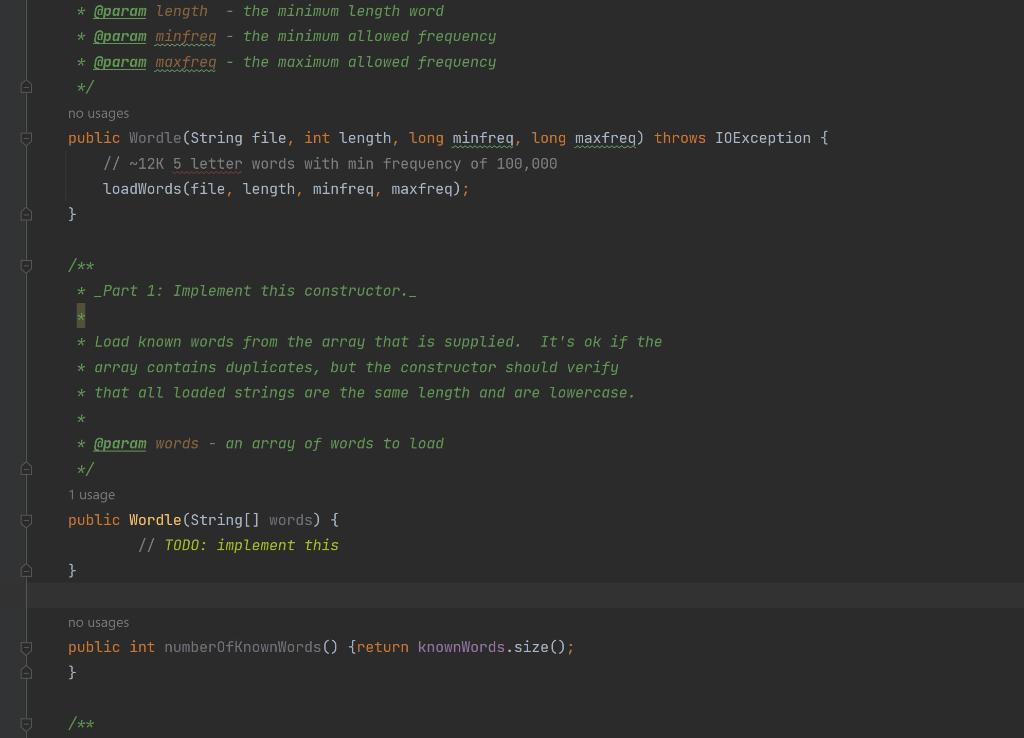The width and height of the screenshot is (1024, 738).
Task: Click 'long minfreq' parameter name in signature
Action: coord(483,138)
